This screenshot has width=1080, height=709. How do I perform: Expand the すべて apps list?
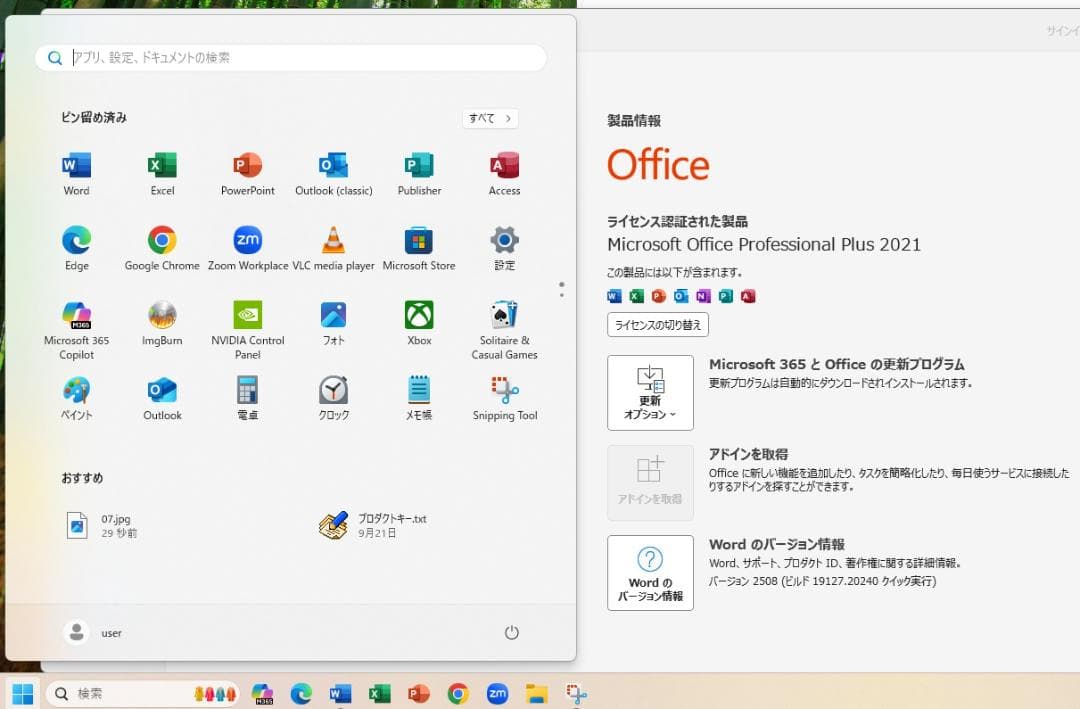pyautogui.click(x=489, y=118)
